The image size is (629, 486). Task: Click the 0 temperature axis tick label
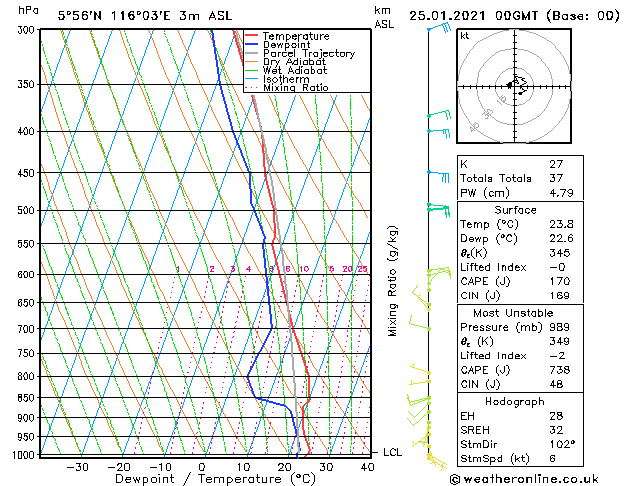pos(202,467)
